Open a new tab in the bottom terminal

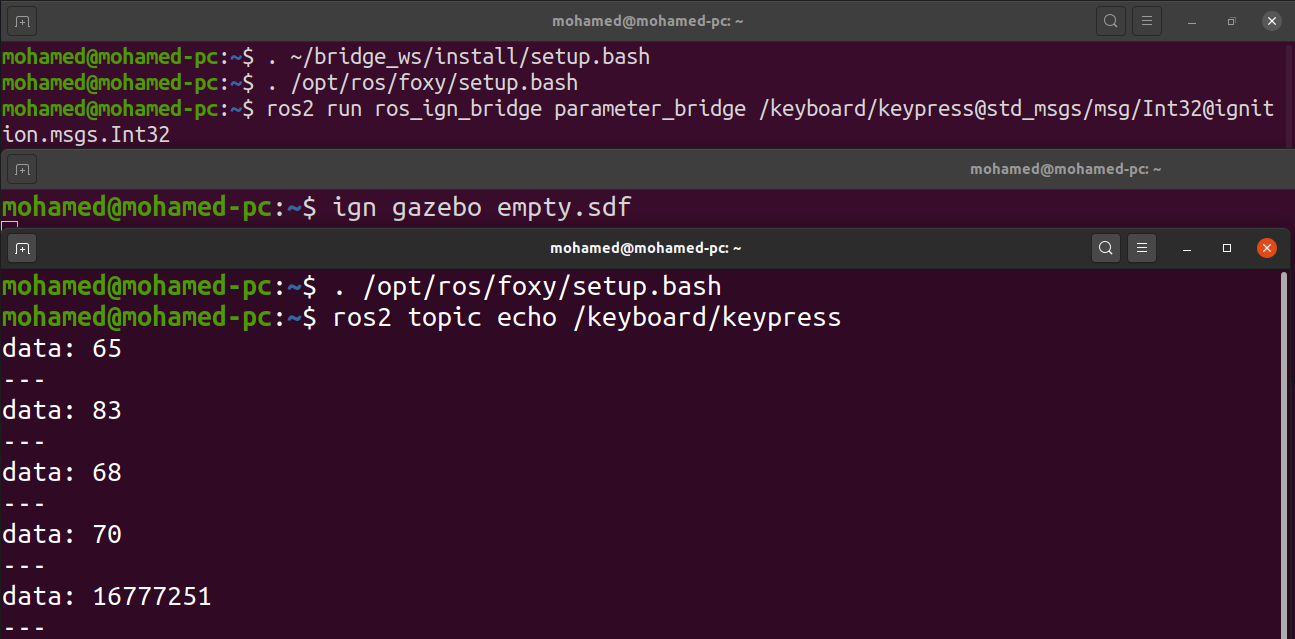[21, 247]
